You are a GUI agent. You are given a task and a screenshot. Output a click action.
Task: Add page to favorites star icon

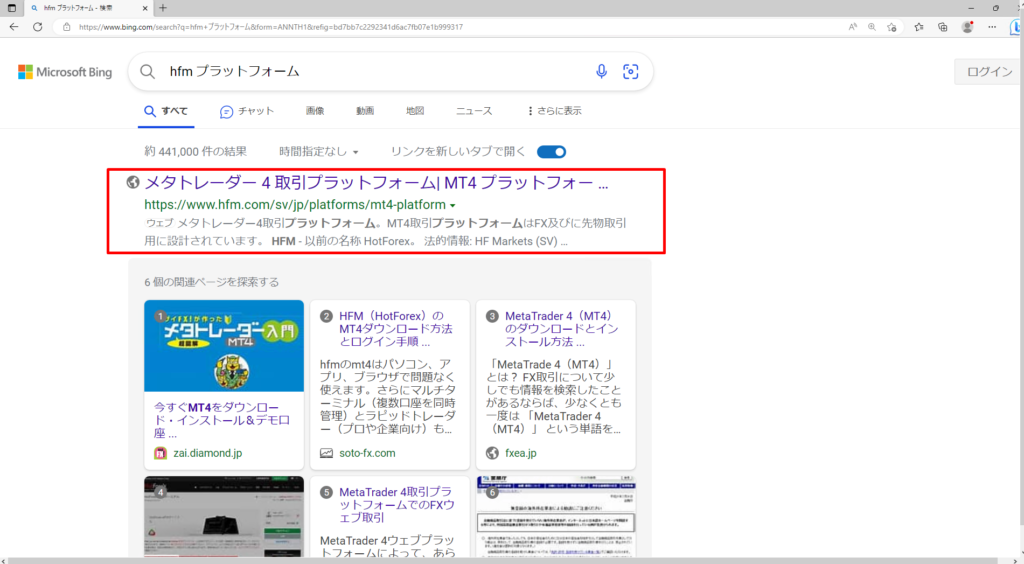tap(891, 27)
